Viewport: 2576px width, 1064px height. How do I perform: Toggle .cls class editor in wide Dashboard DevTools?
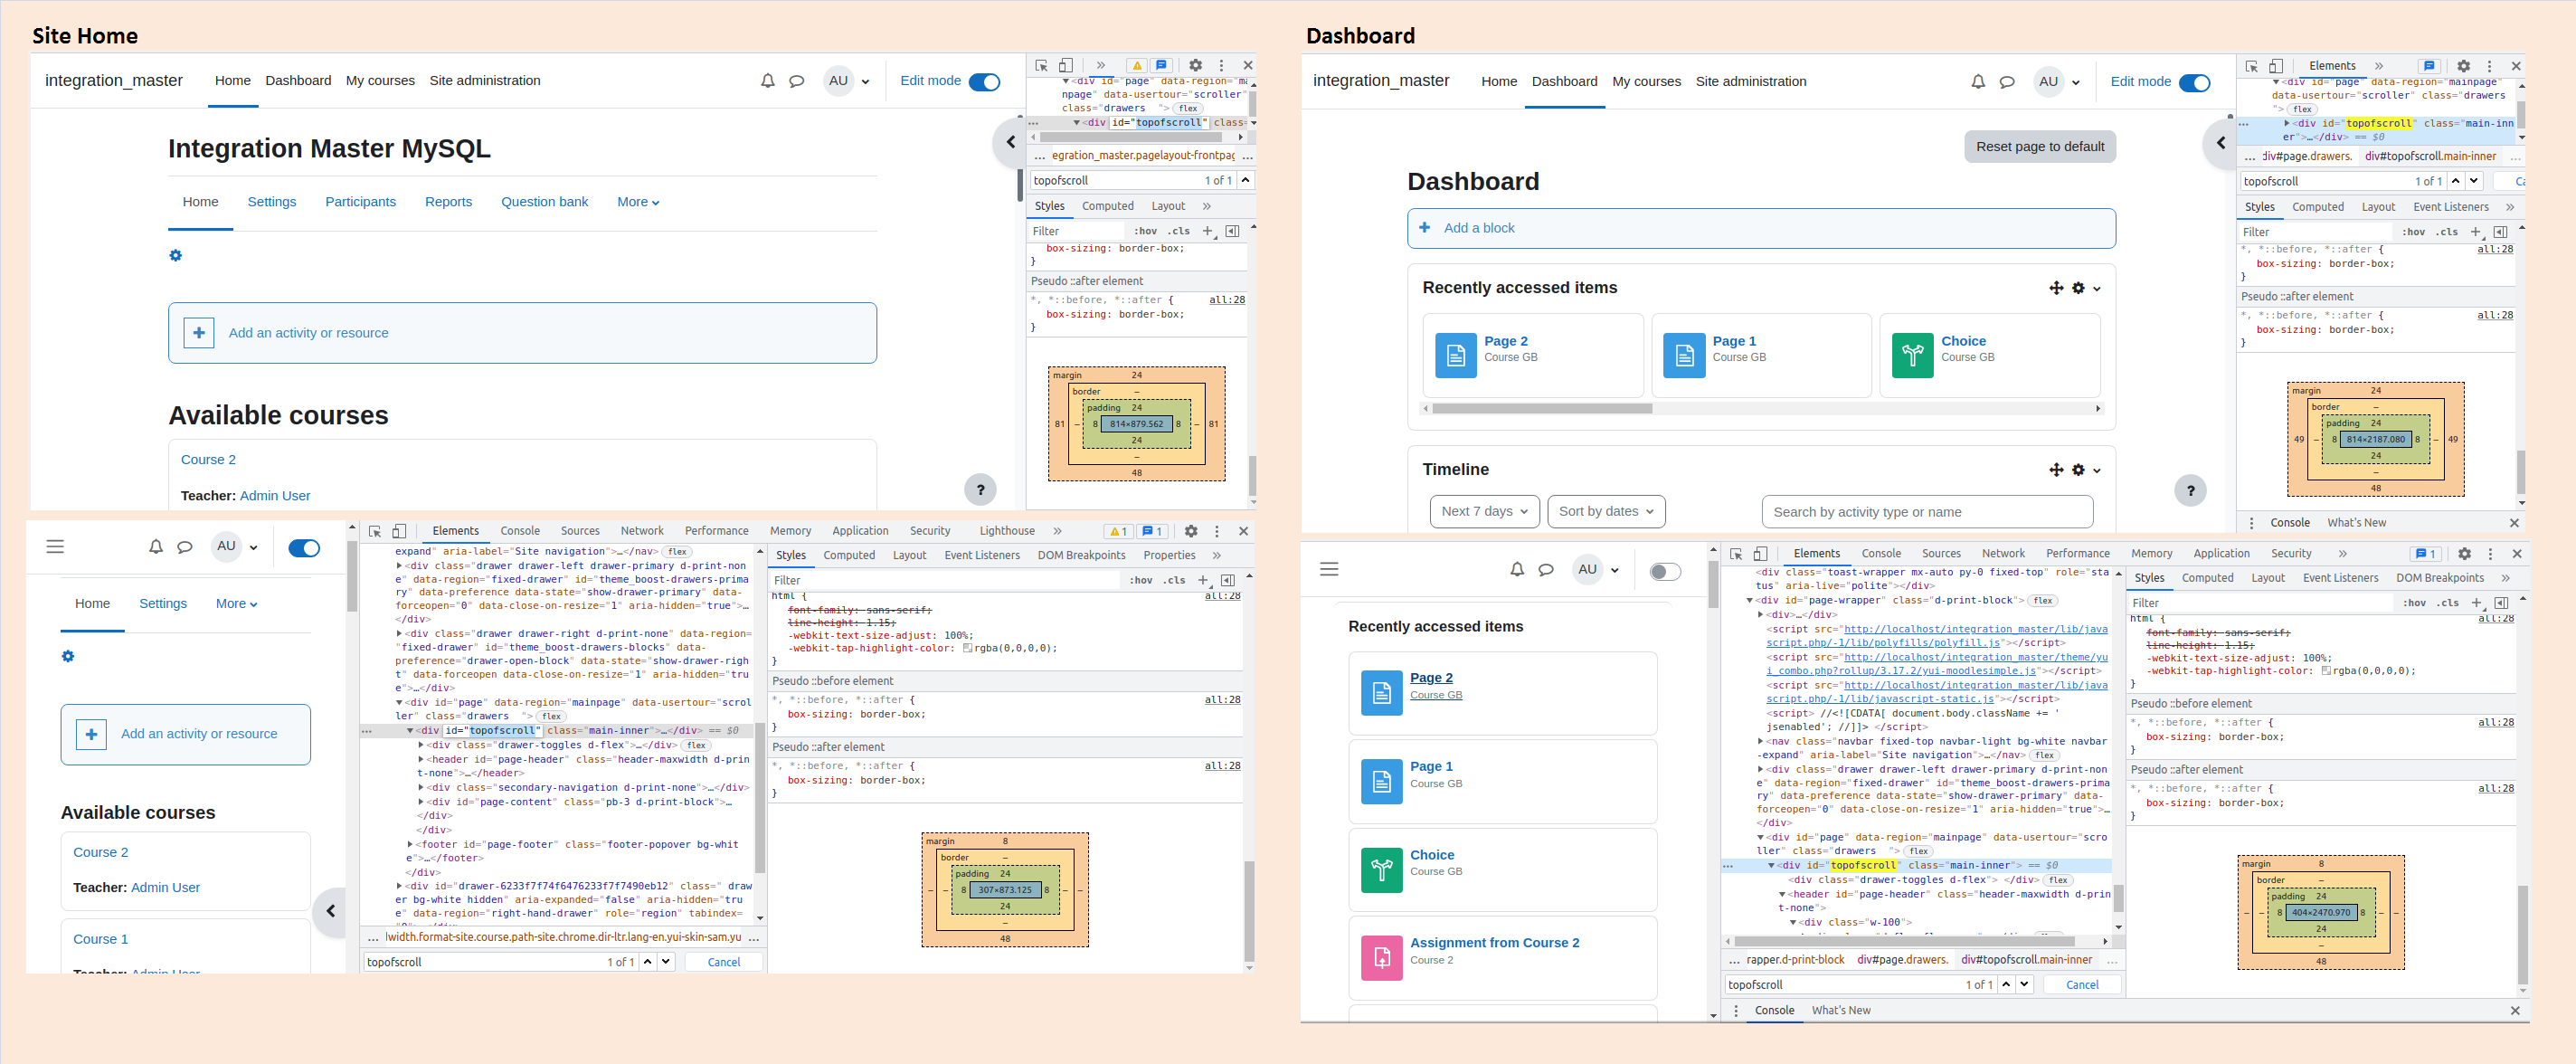tap(2447, 232)
